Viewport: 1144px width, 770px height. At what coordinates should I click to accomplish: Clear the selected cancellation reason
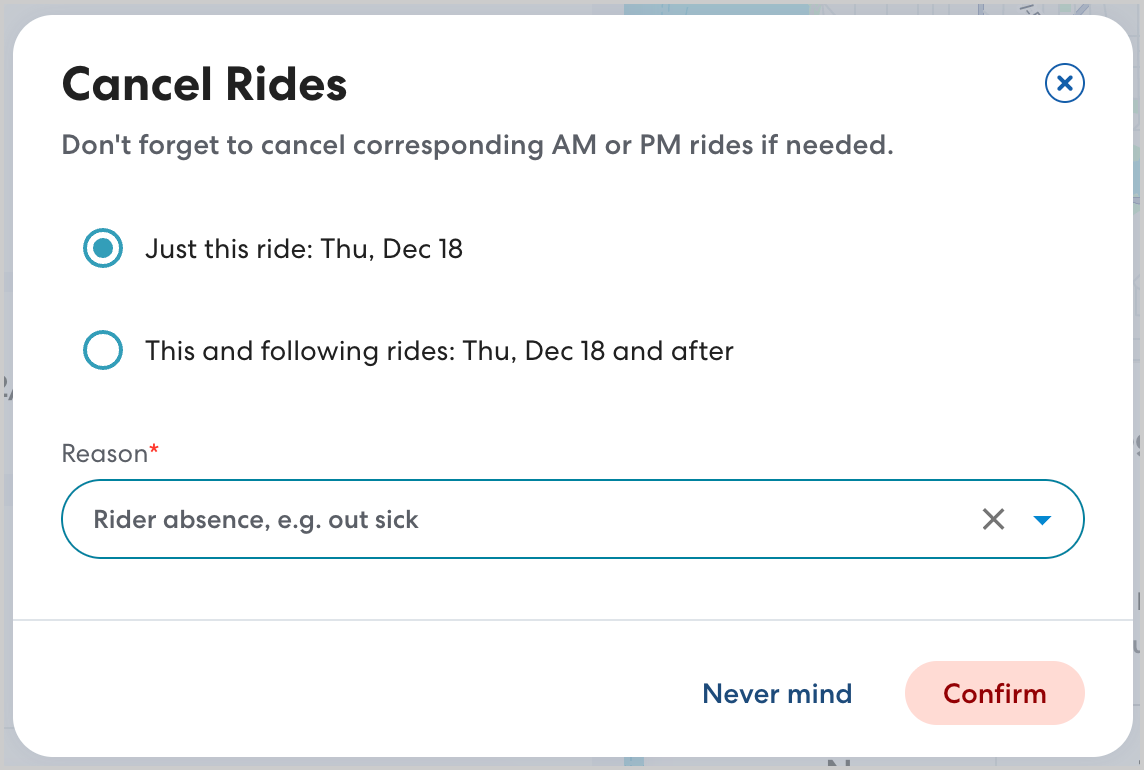coord(993,519)
